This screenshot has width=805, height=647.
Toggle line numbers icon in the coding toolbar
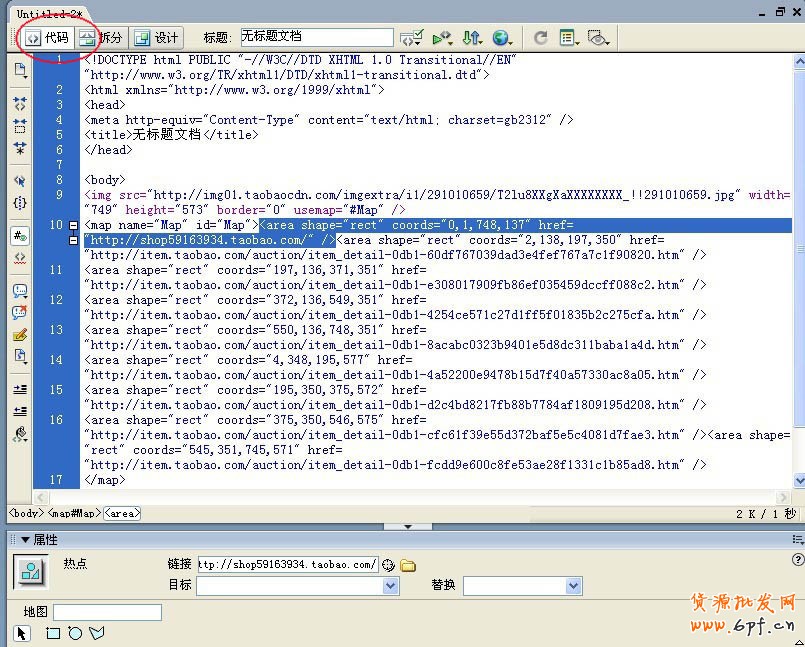tap(20, 236)
